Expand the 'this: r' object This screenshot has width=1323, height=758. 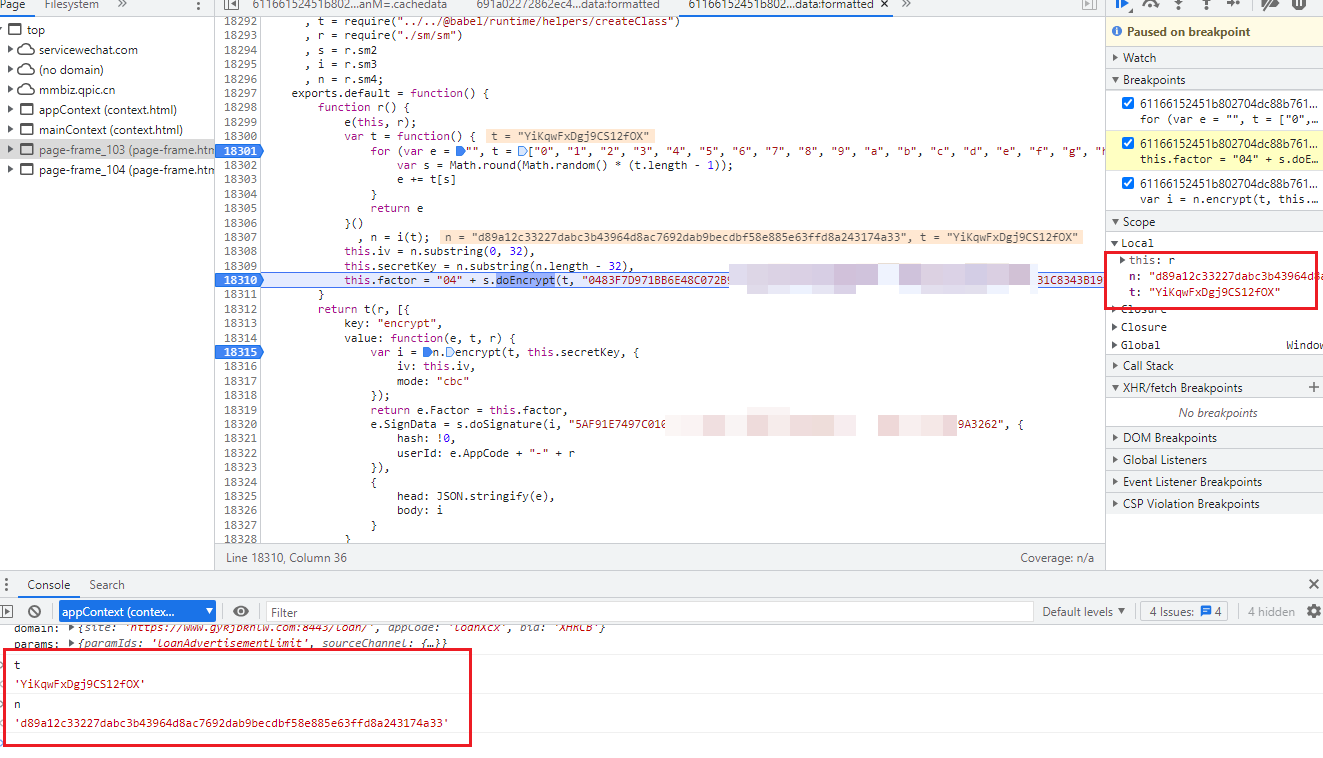point(1122,260)
